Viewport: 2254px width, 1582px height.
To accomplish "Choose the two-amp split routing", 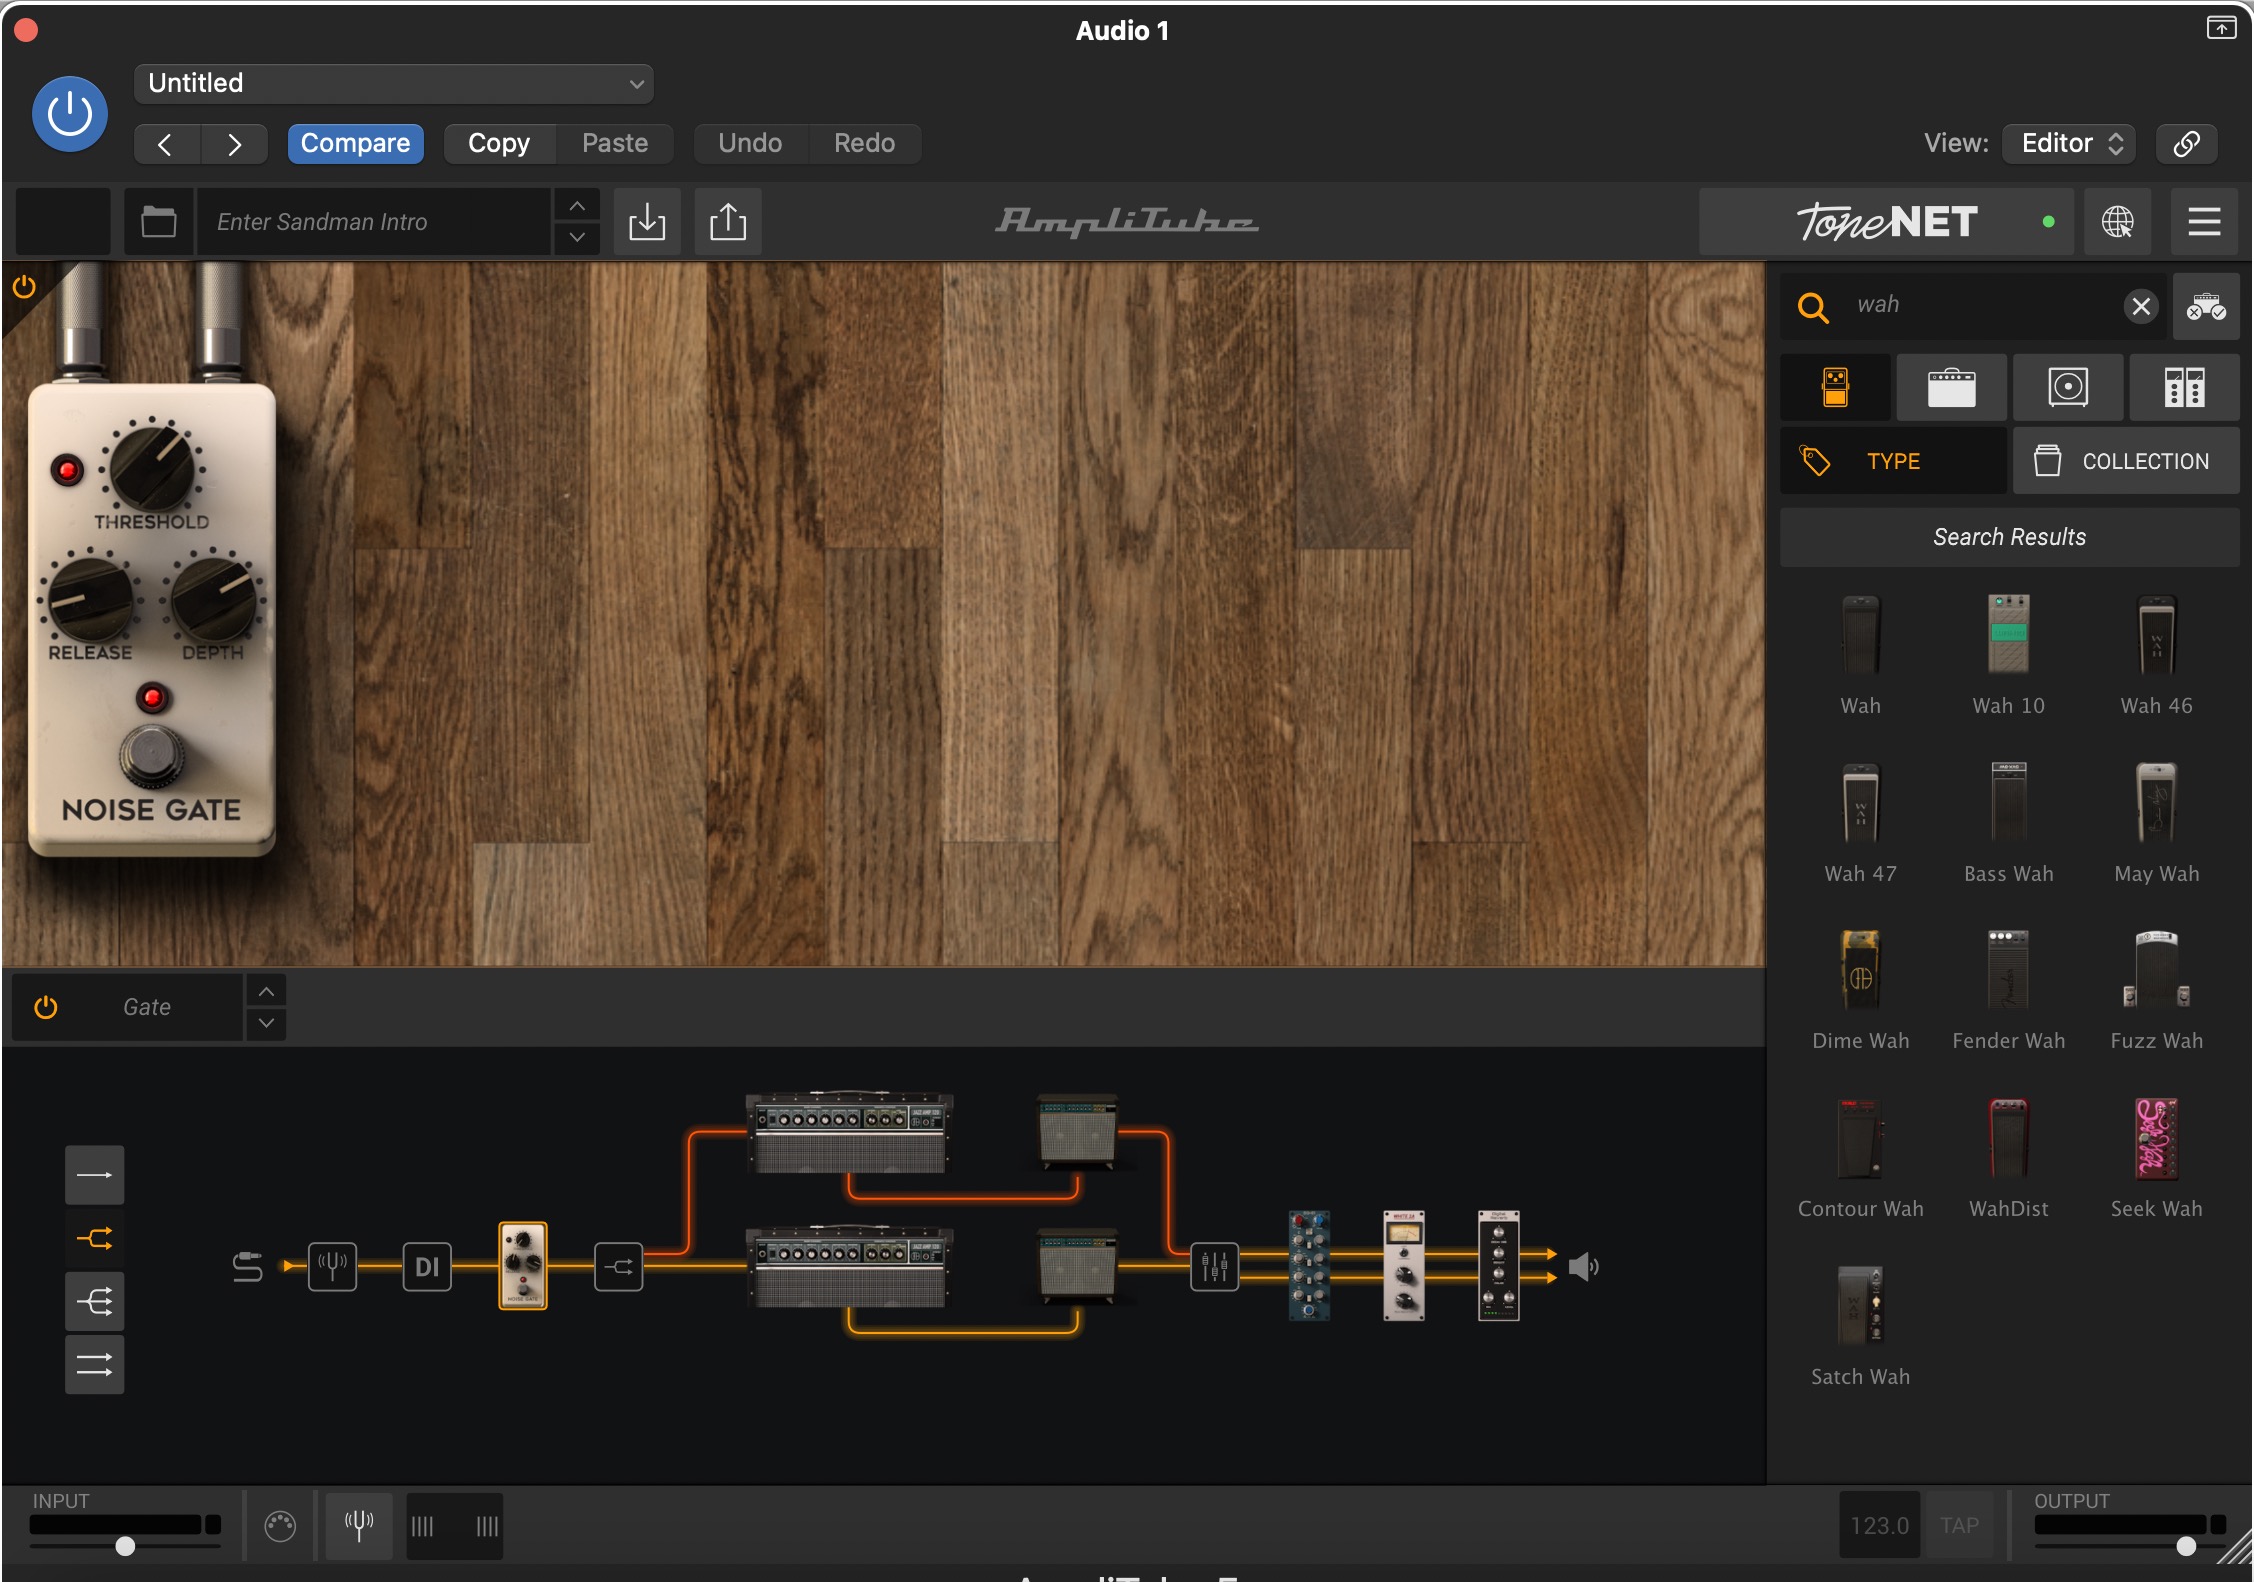I will [95, 1239].
